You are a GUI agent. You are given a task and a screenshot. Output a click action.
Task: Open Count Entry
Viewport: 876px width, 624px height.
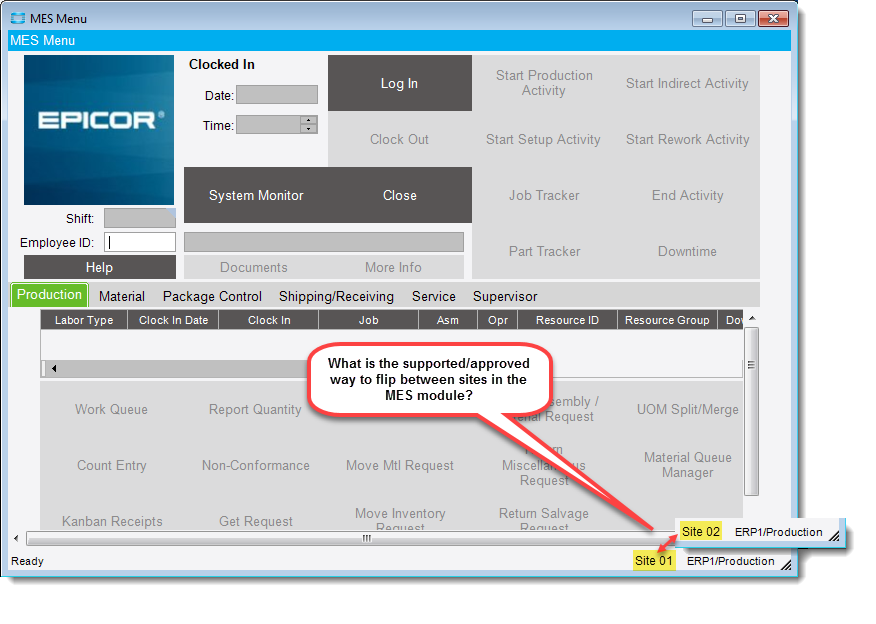112,465
